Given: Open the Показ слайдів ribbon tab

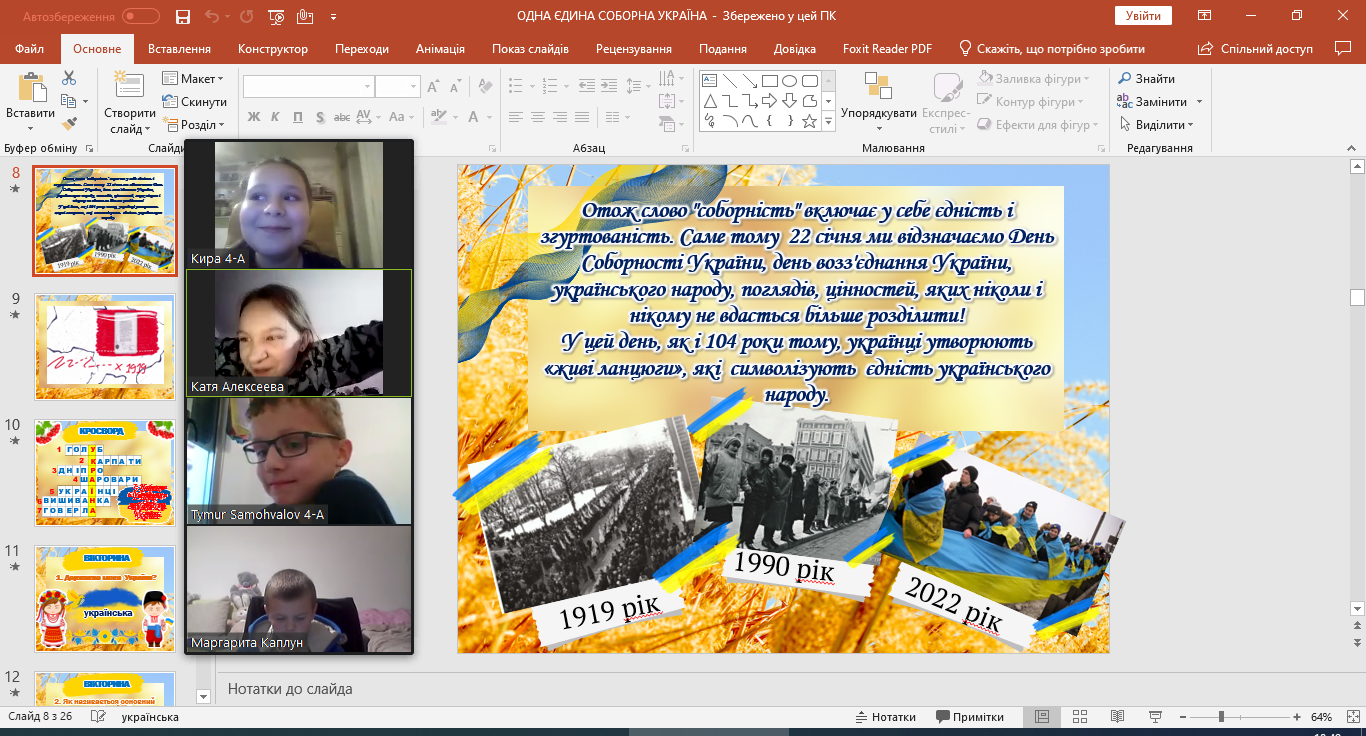Looking at the screenshot, I should coord(530,49).
